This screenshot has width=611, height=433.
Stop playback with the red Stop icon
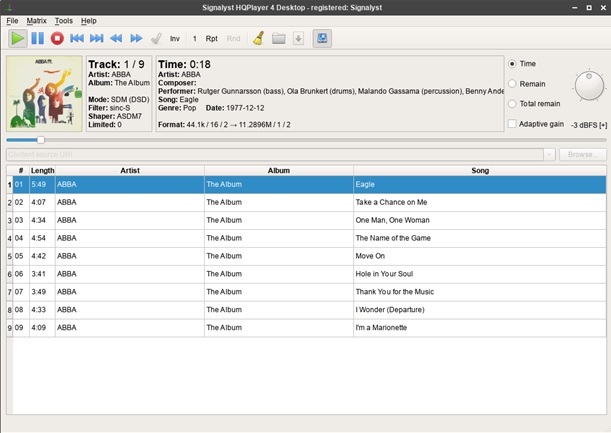click(x=57, y=39)
